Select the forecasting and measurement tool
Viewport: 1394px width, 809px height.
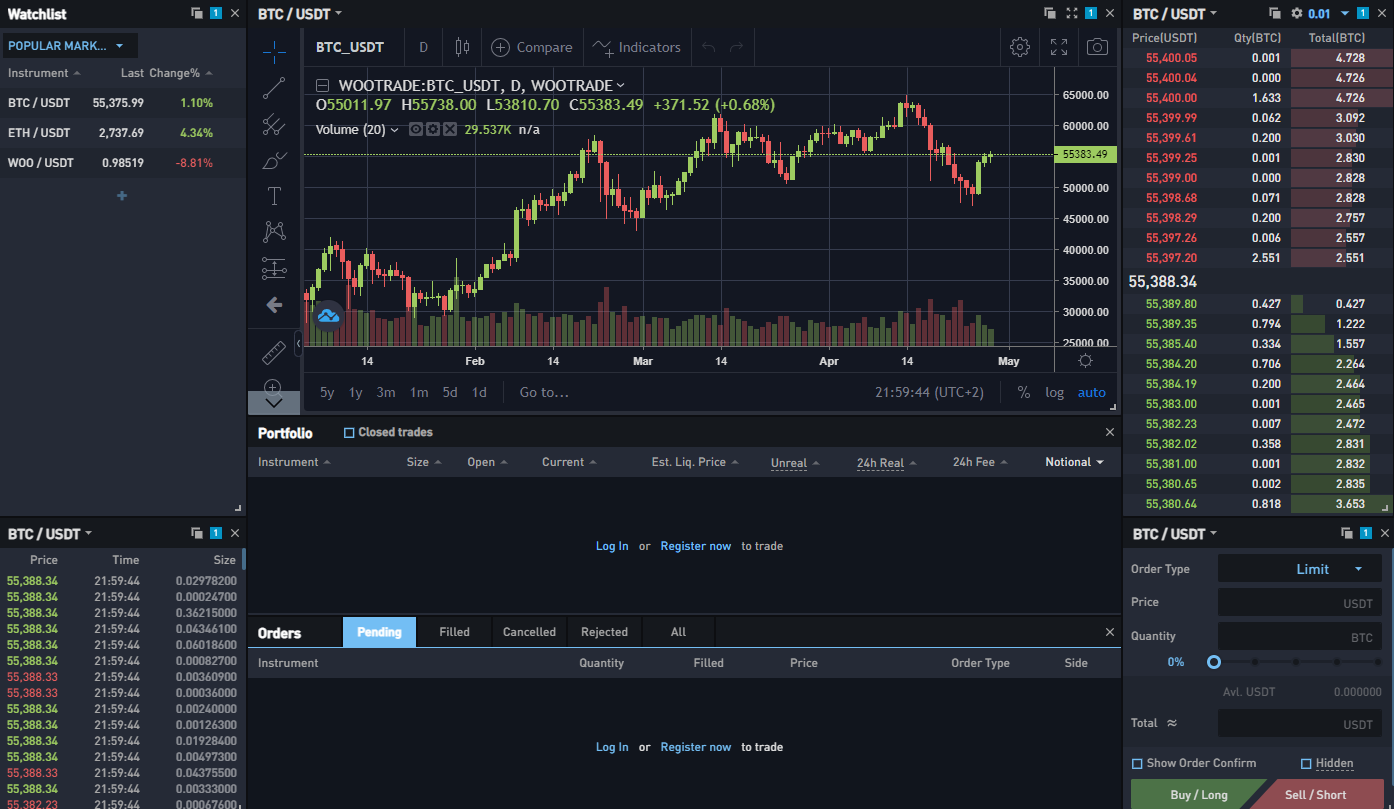[274, 268]
